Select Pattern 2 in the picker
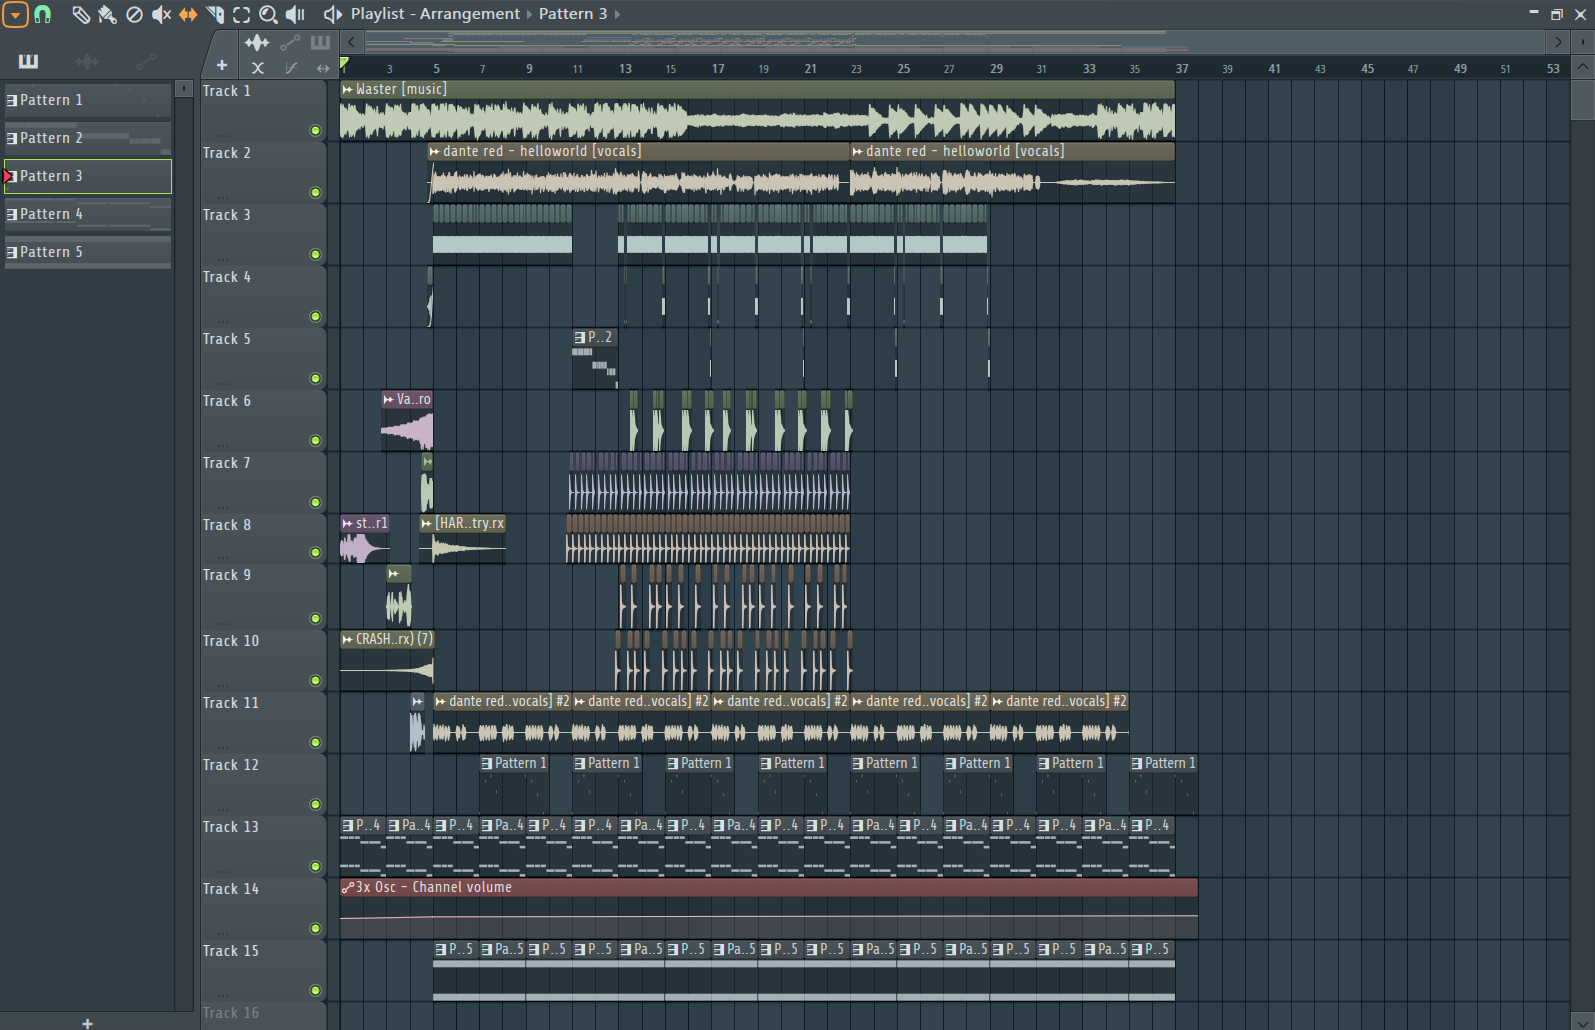Screen dimensions: 1595x1030 88,138
